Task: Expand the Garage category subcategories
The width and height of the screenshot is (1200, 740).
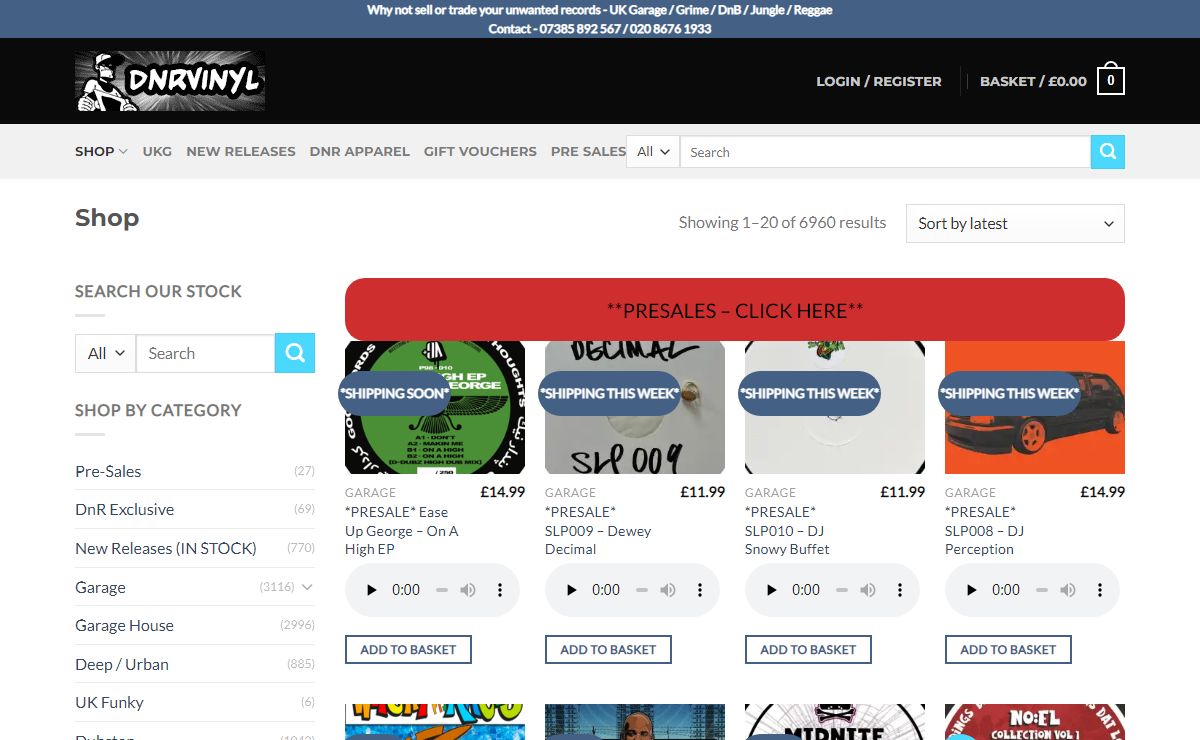Action: tap(307, 587)
